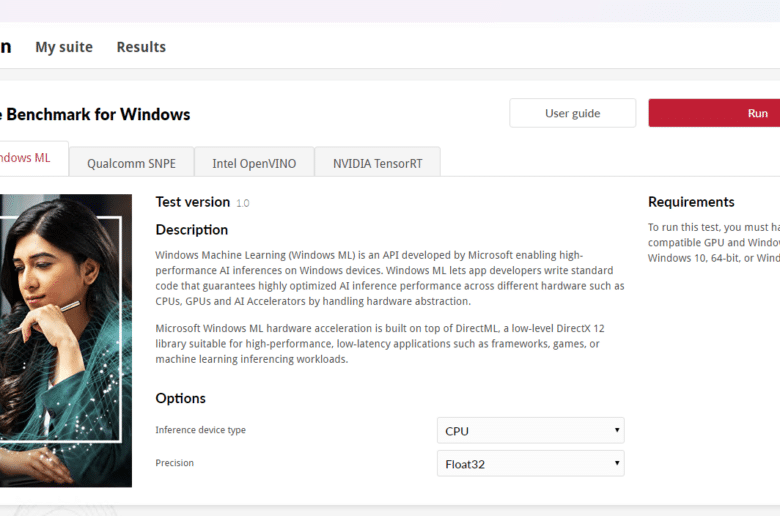Open the My suite menu item
Viewport: 780px width, 516px height.
click(x=64, y=47)
